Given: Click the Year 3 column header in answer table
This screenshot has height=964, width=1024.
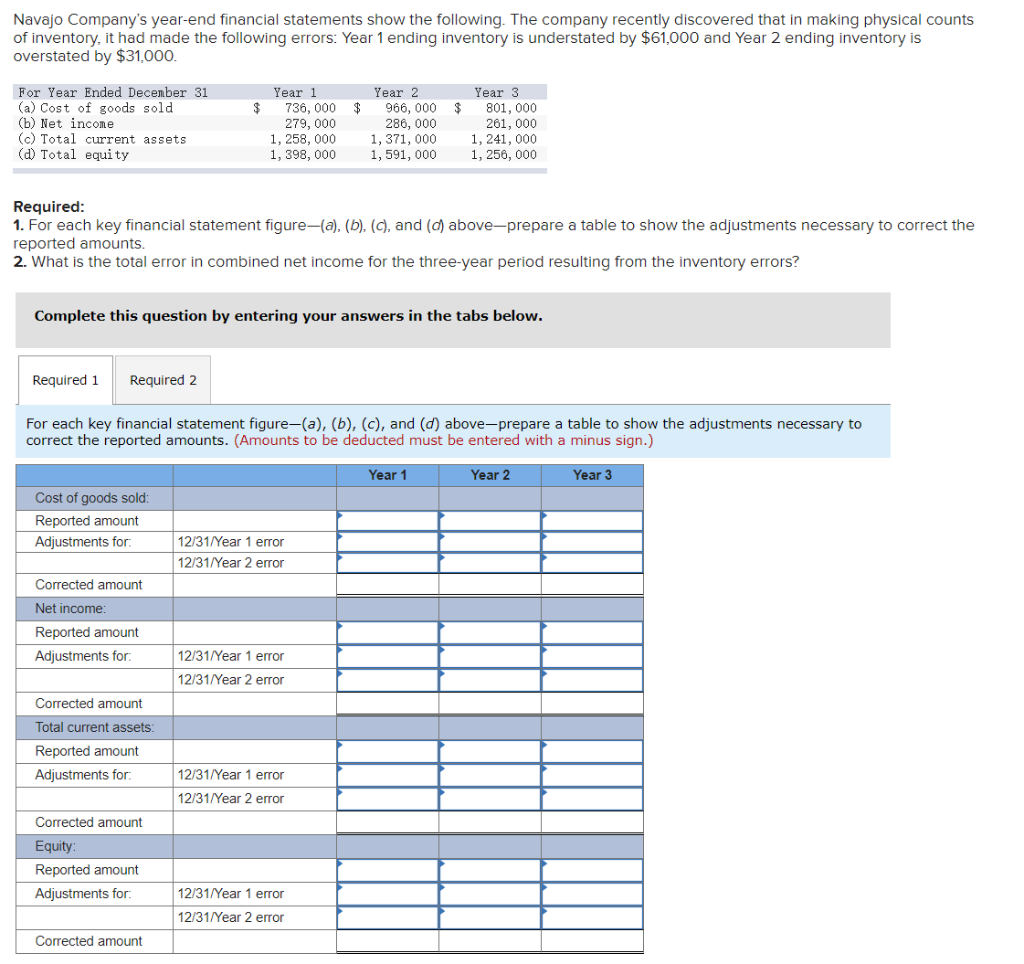Looking at the screenshot, I should coord(592,475).
